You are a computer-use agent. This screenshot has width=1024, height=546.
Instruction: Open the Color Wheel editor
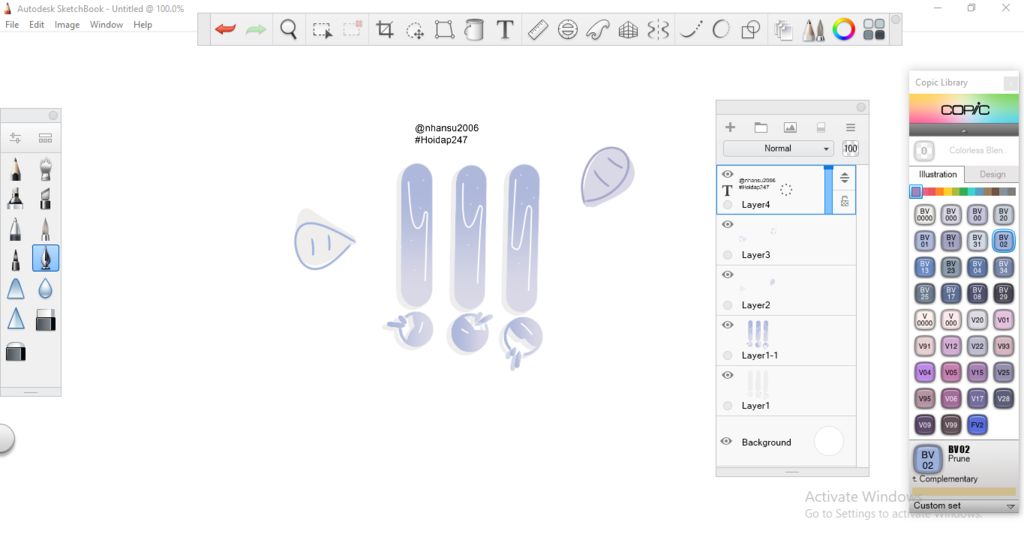tap(844, 29)
